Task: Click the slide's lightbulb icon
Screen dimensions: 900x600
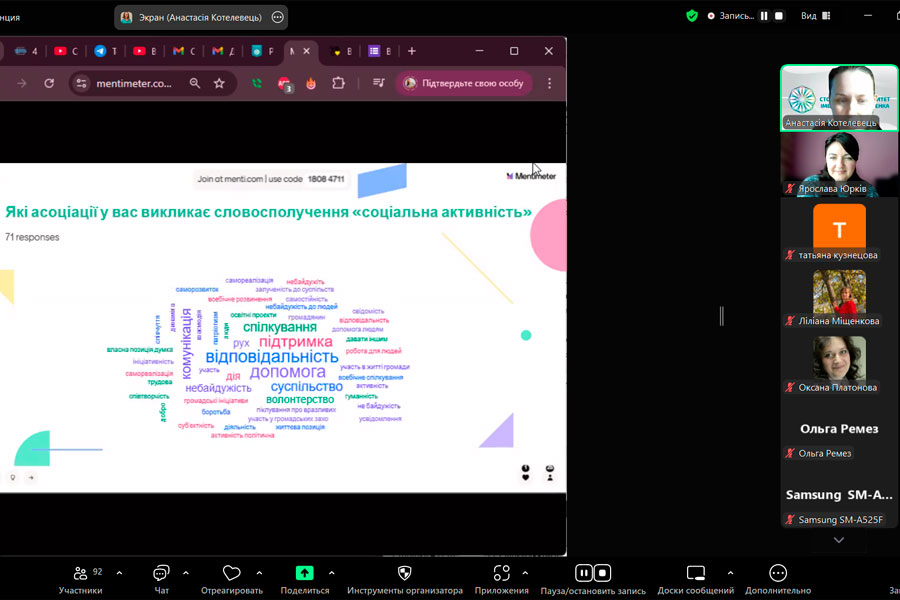Action: click(13, 477)
